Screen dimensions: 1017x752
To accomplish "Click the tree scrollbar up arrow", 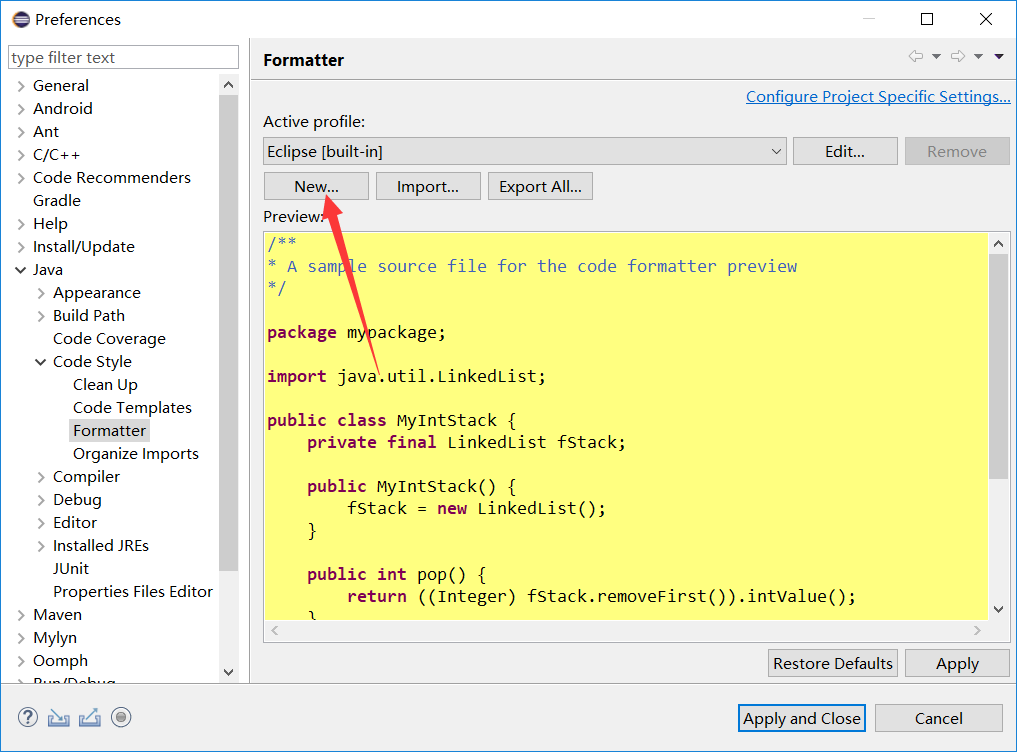I will pyautogui.click(x=228, y=85).
